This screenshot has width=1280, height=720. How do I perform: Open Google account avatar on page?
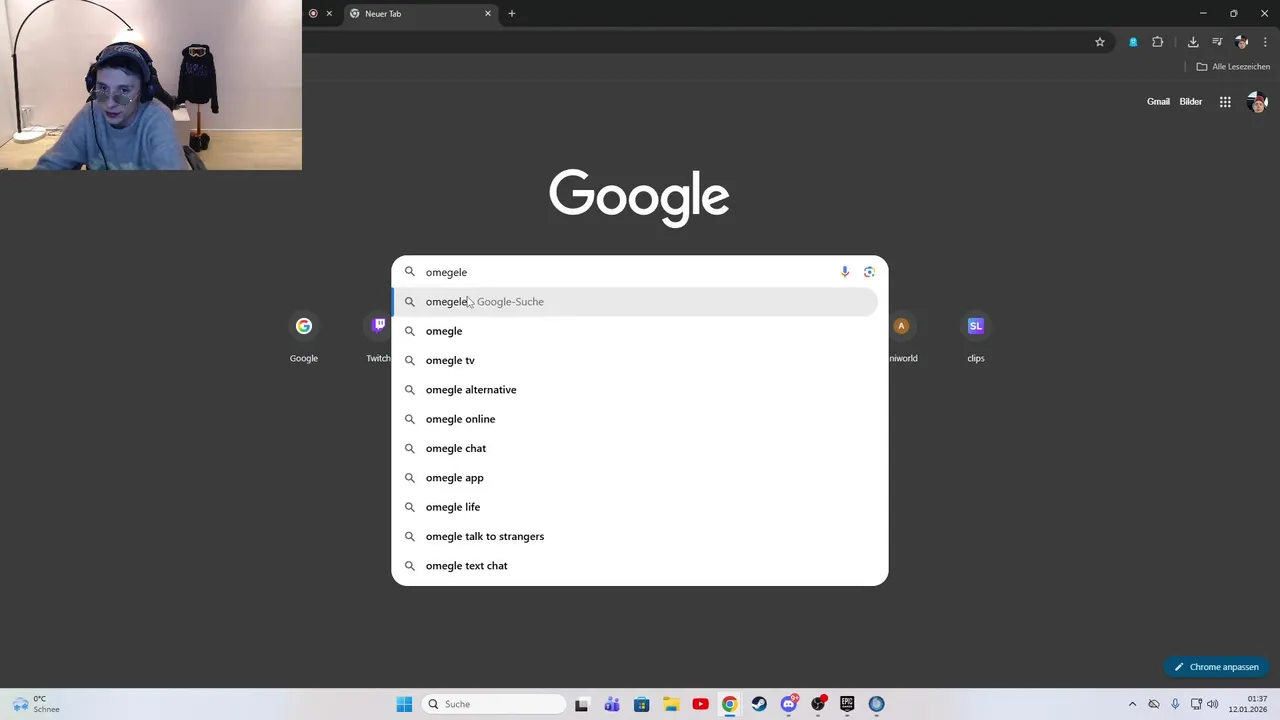1257,102
